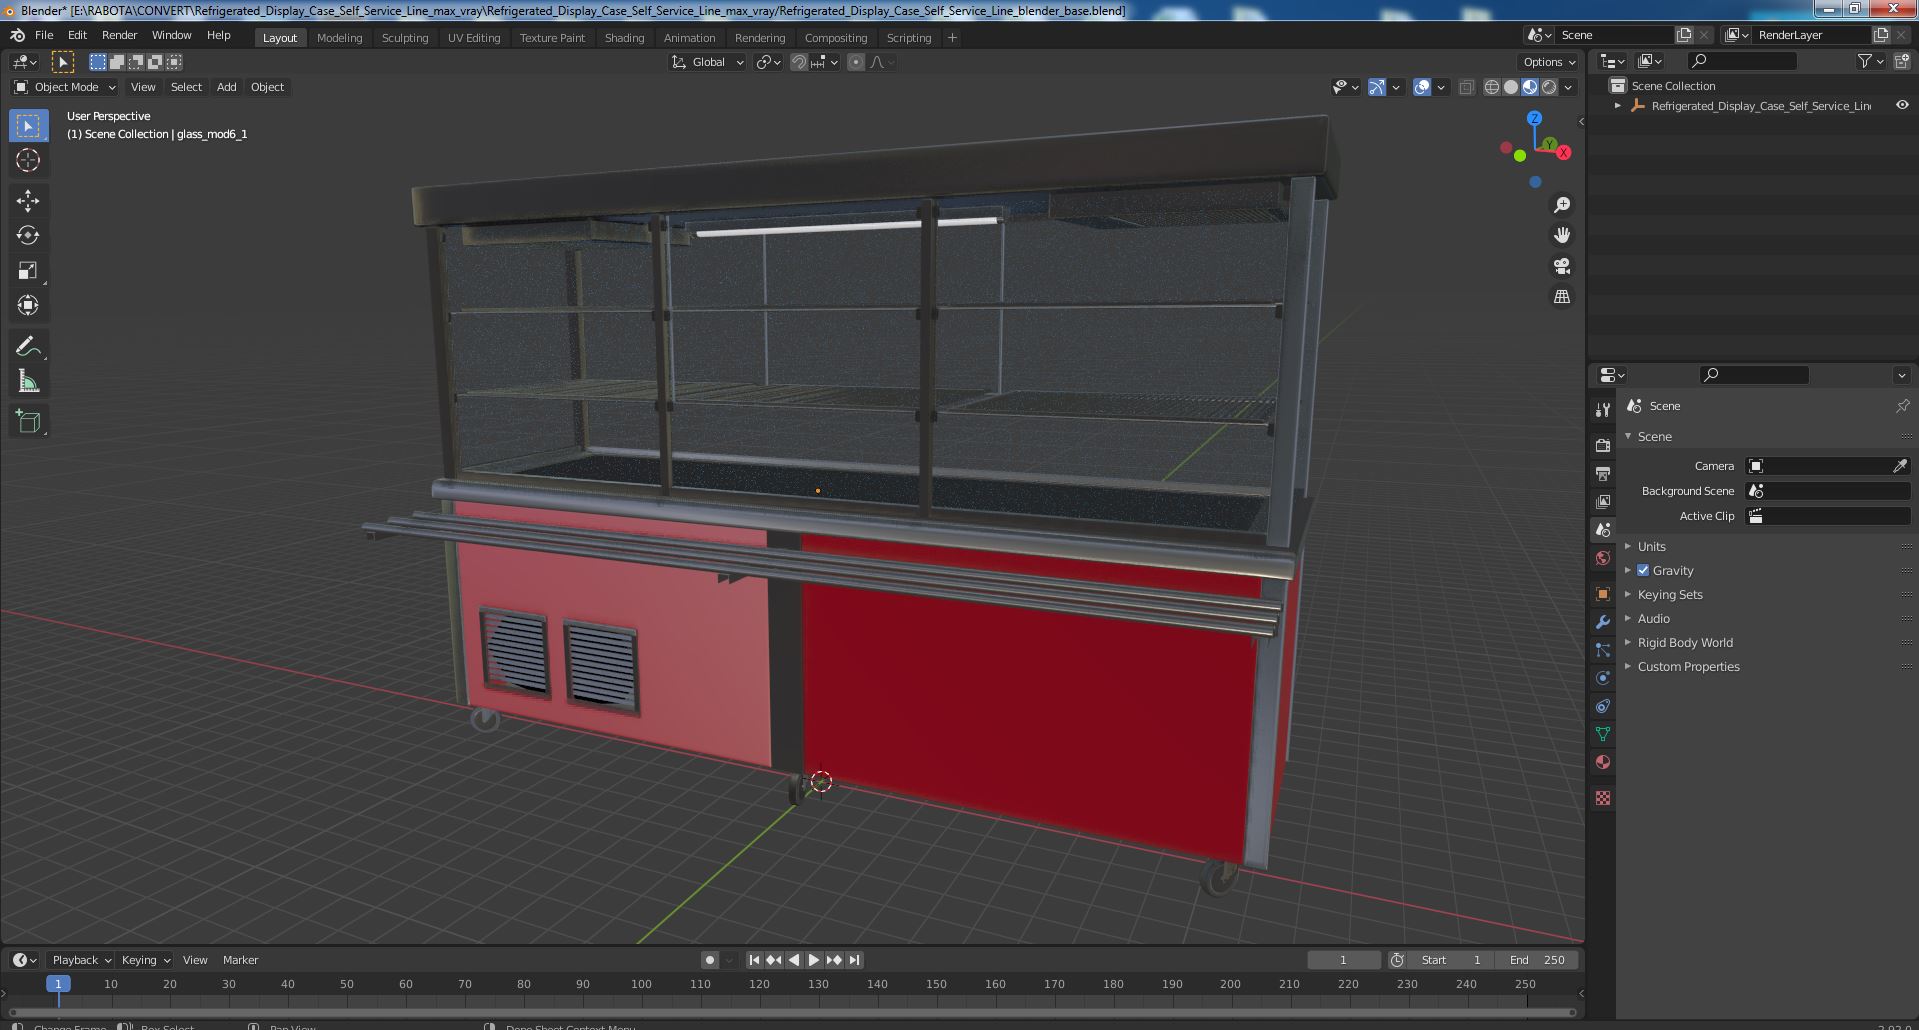
Task: Select the Rotate tool
Action: tap(28, 236)
